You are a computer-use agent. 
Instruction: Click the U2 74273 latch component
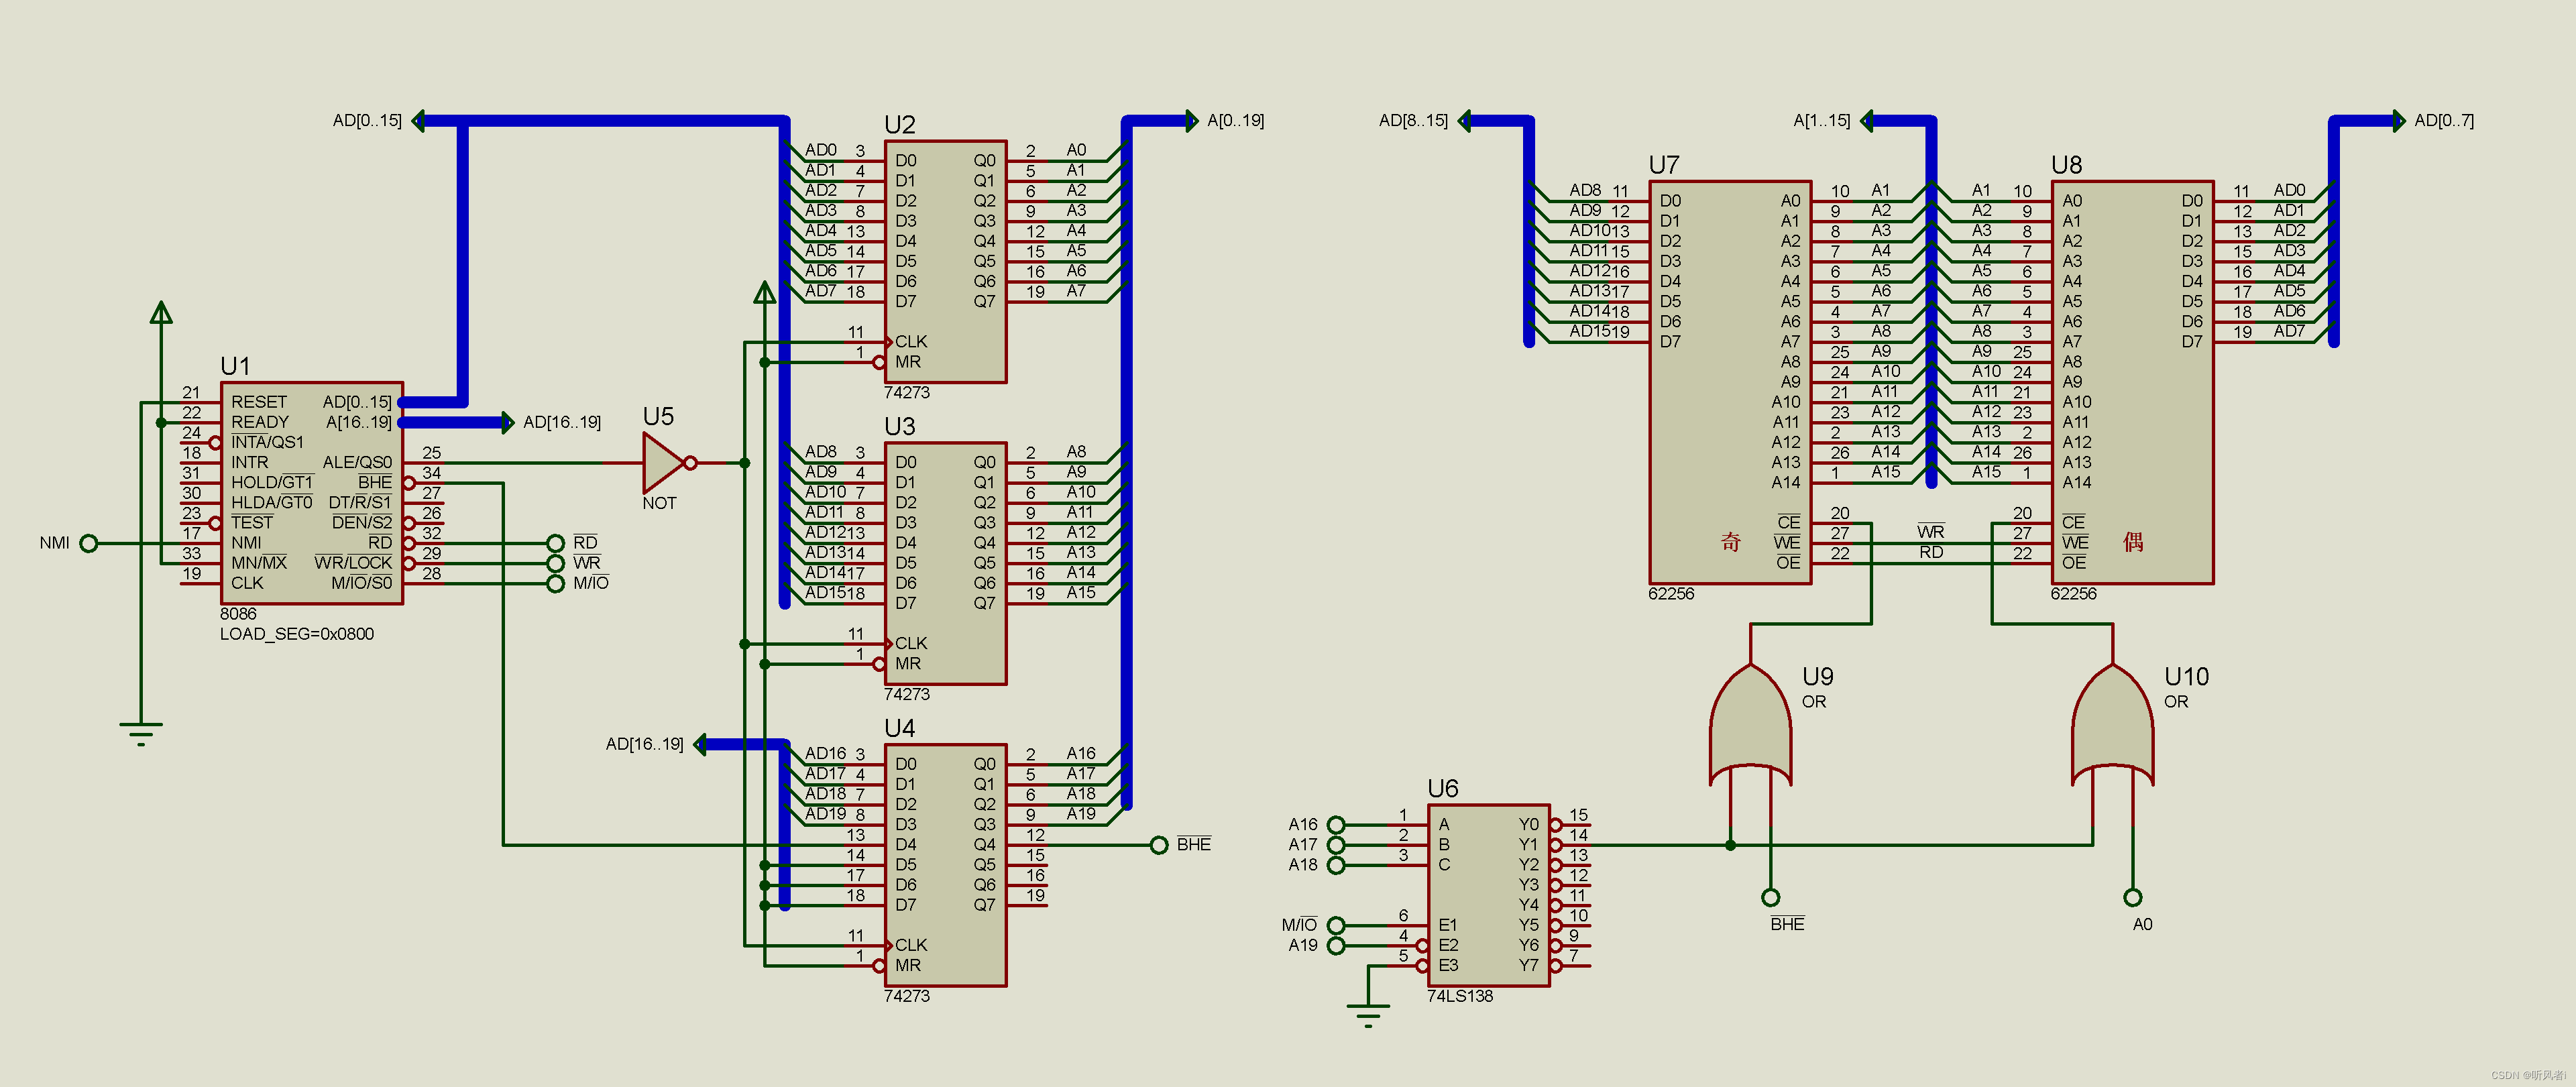tap(945, 261)
